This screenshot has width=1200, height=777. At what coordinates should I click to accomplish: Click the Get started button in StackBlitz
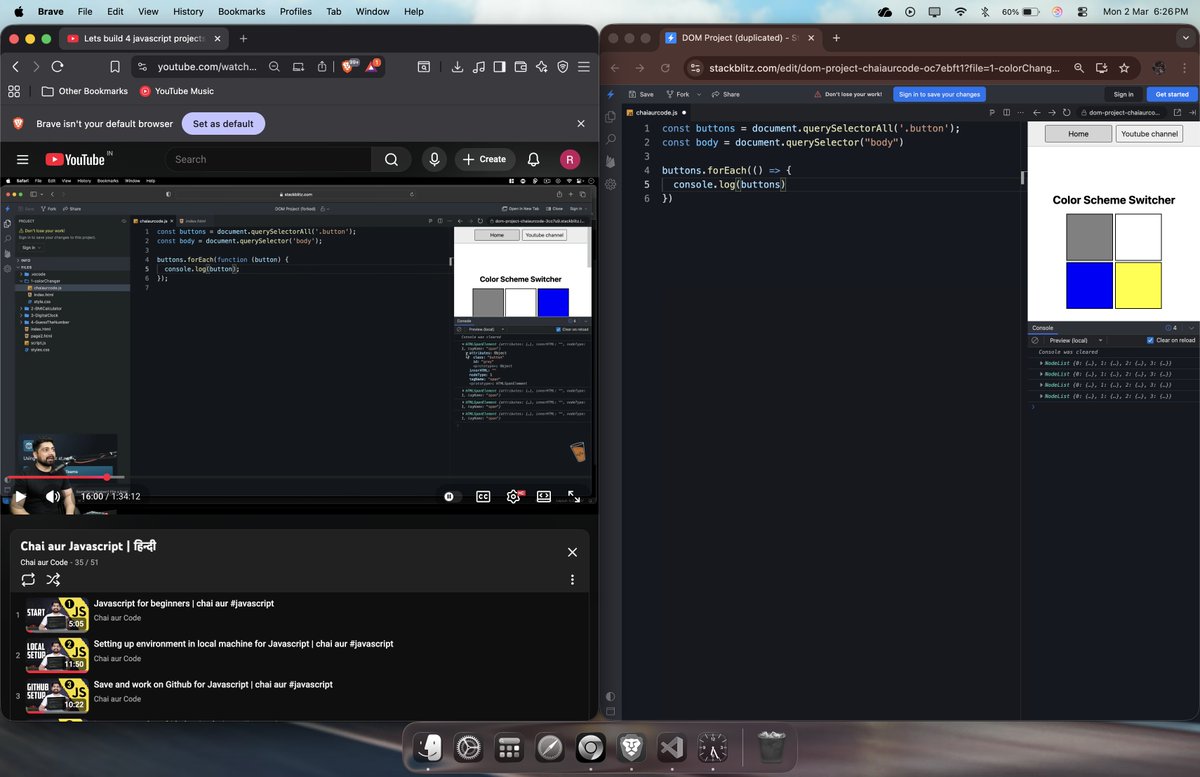point(1172,94)
